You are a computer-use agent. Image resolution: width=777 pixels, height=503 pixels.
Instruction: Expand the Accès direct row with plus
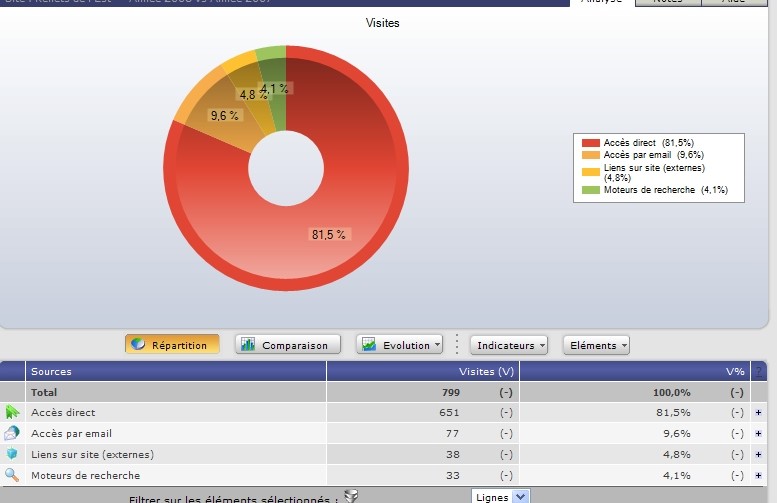[x=759, y=413]
